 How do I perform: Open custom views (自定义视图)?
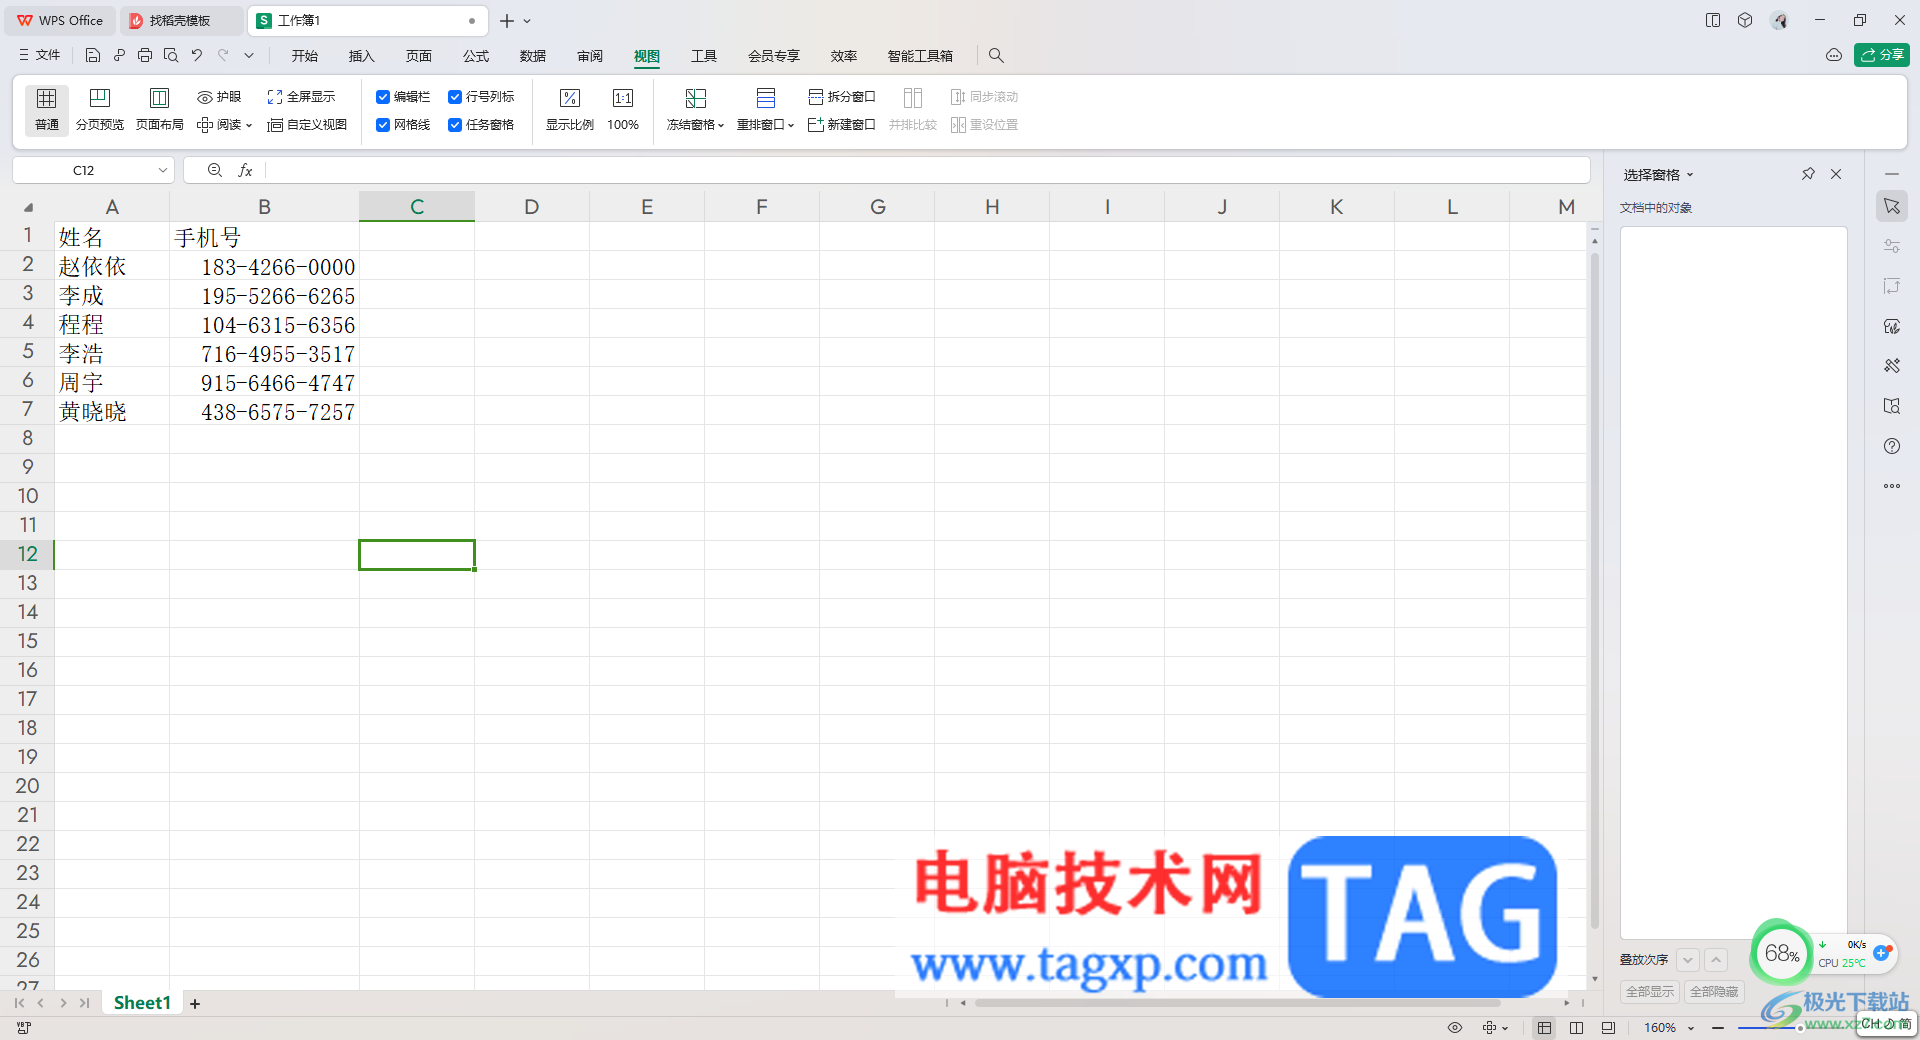tap(307, 125)
